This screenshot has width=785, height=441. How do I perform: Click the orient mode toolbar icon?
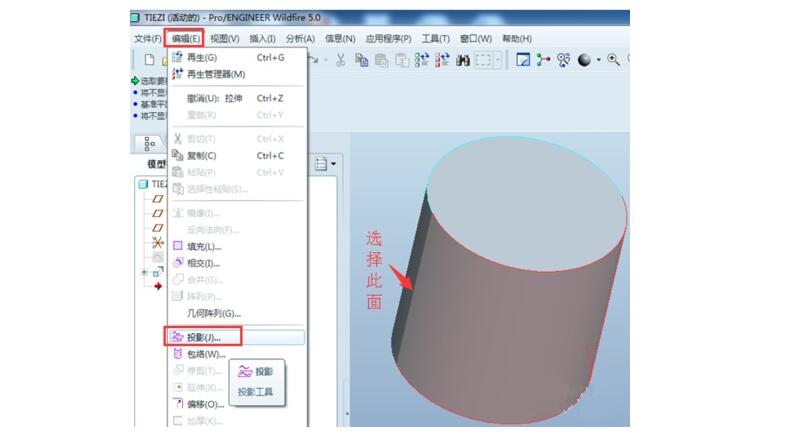[564, 60]
